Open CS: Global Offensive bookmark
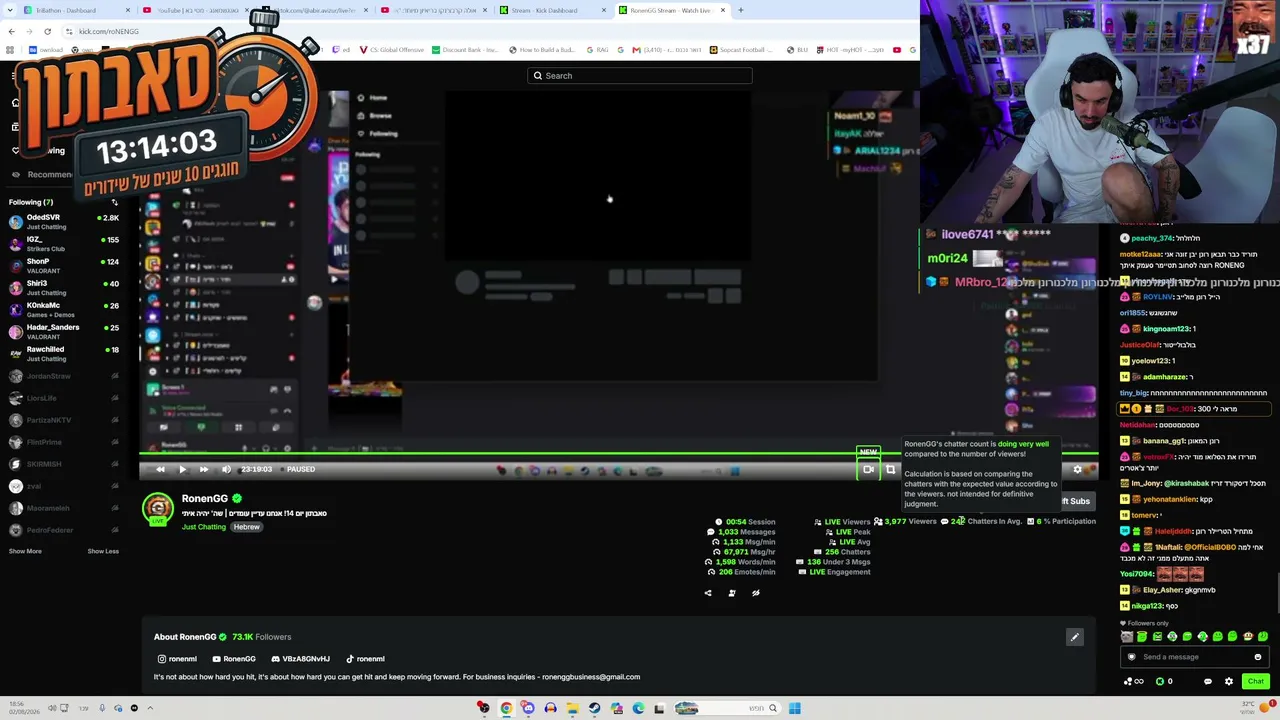 point(391,50)
